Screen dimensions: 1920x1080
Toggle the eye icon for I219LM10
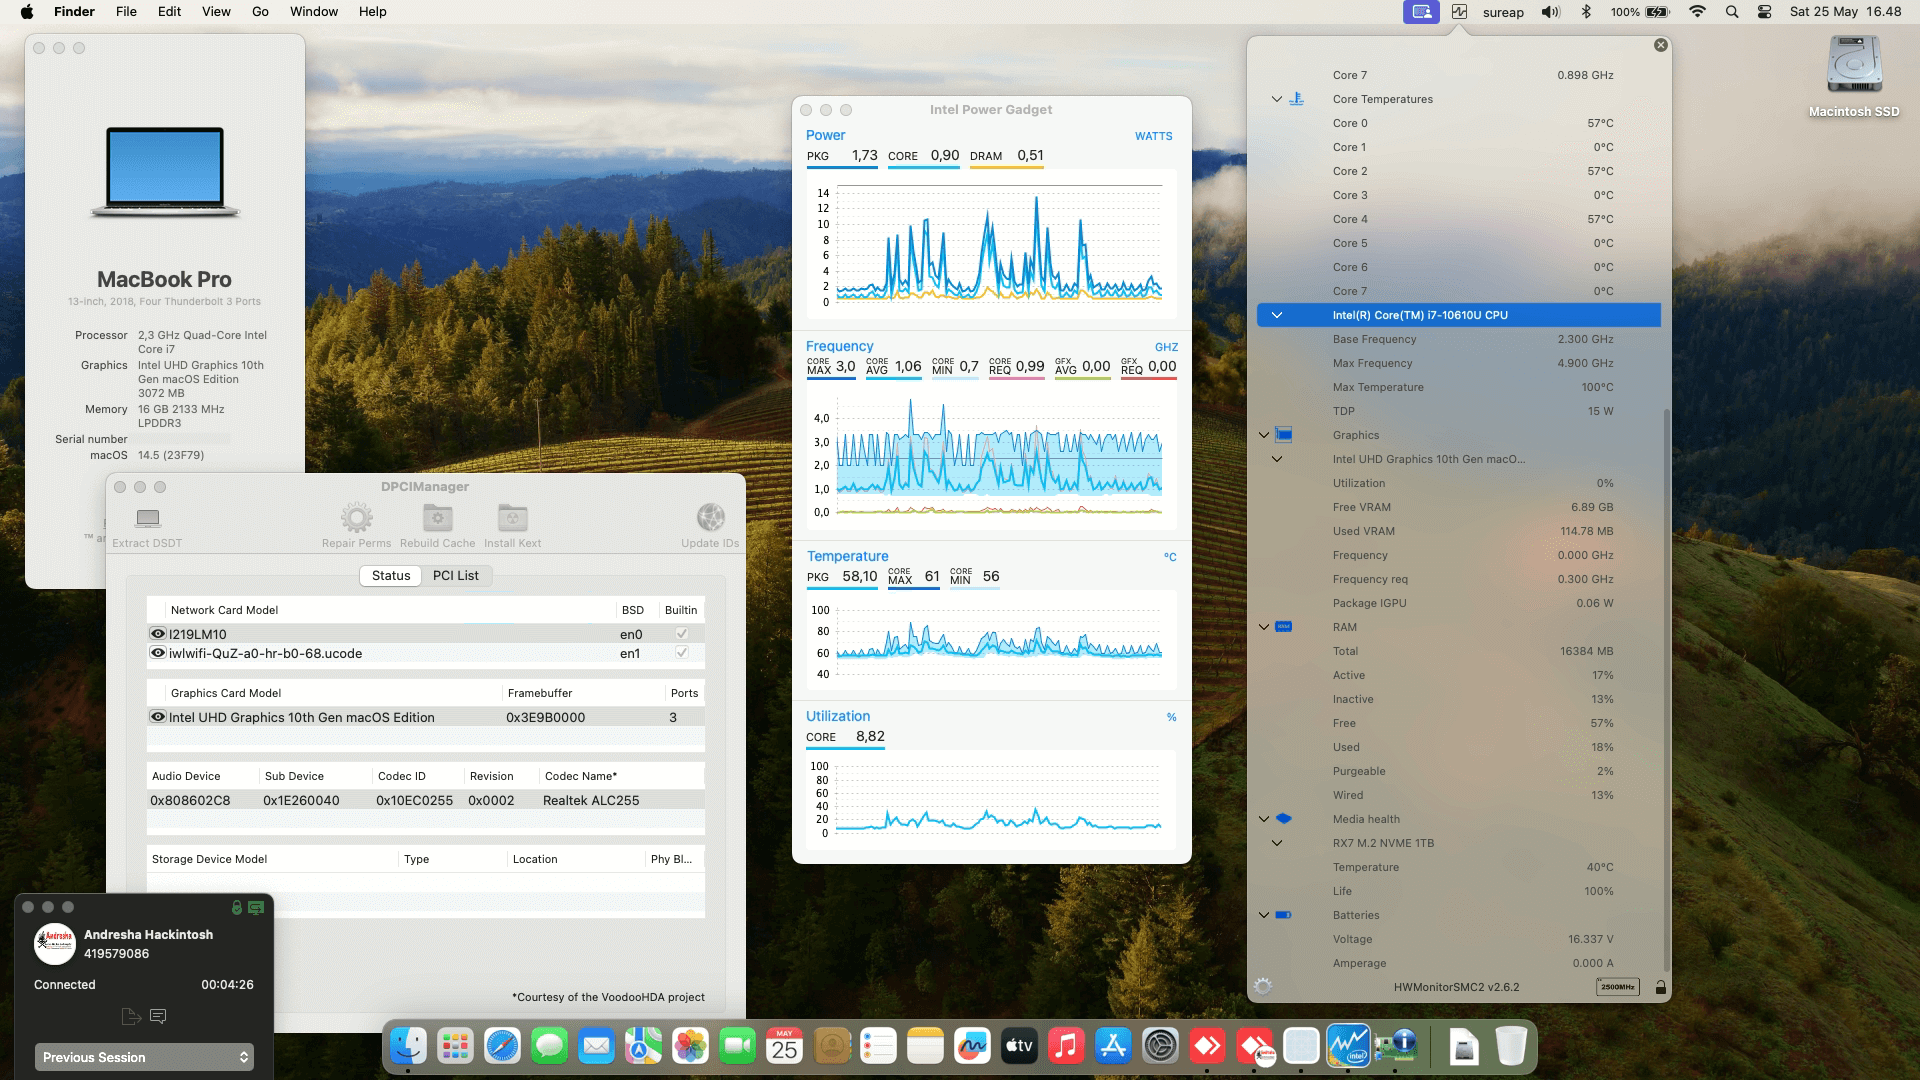[157, 634]
